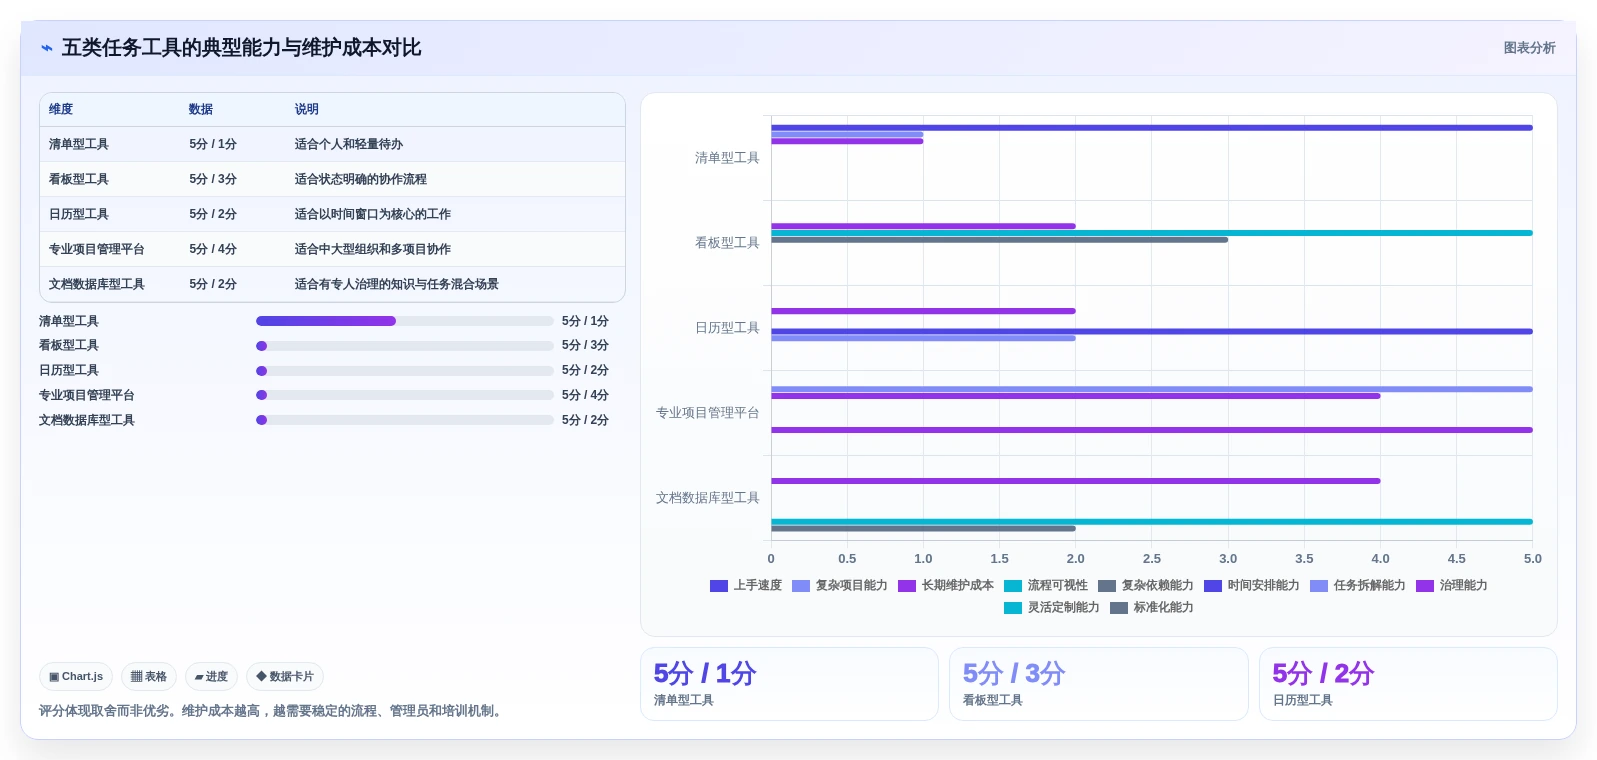Click the 表格 tag chip

coord(149,677)
